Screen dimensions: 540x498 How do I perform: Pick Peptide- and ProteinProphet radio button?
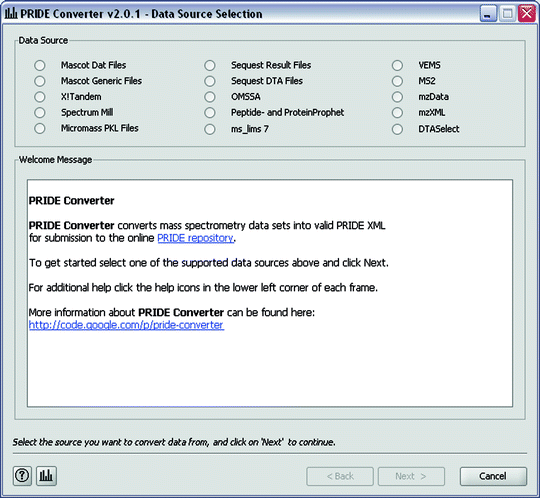(210, 113)
